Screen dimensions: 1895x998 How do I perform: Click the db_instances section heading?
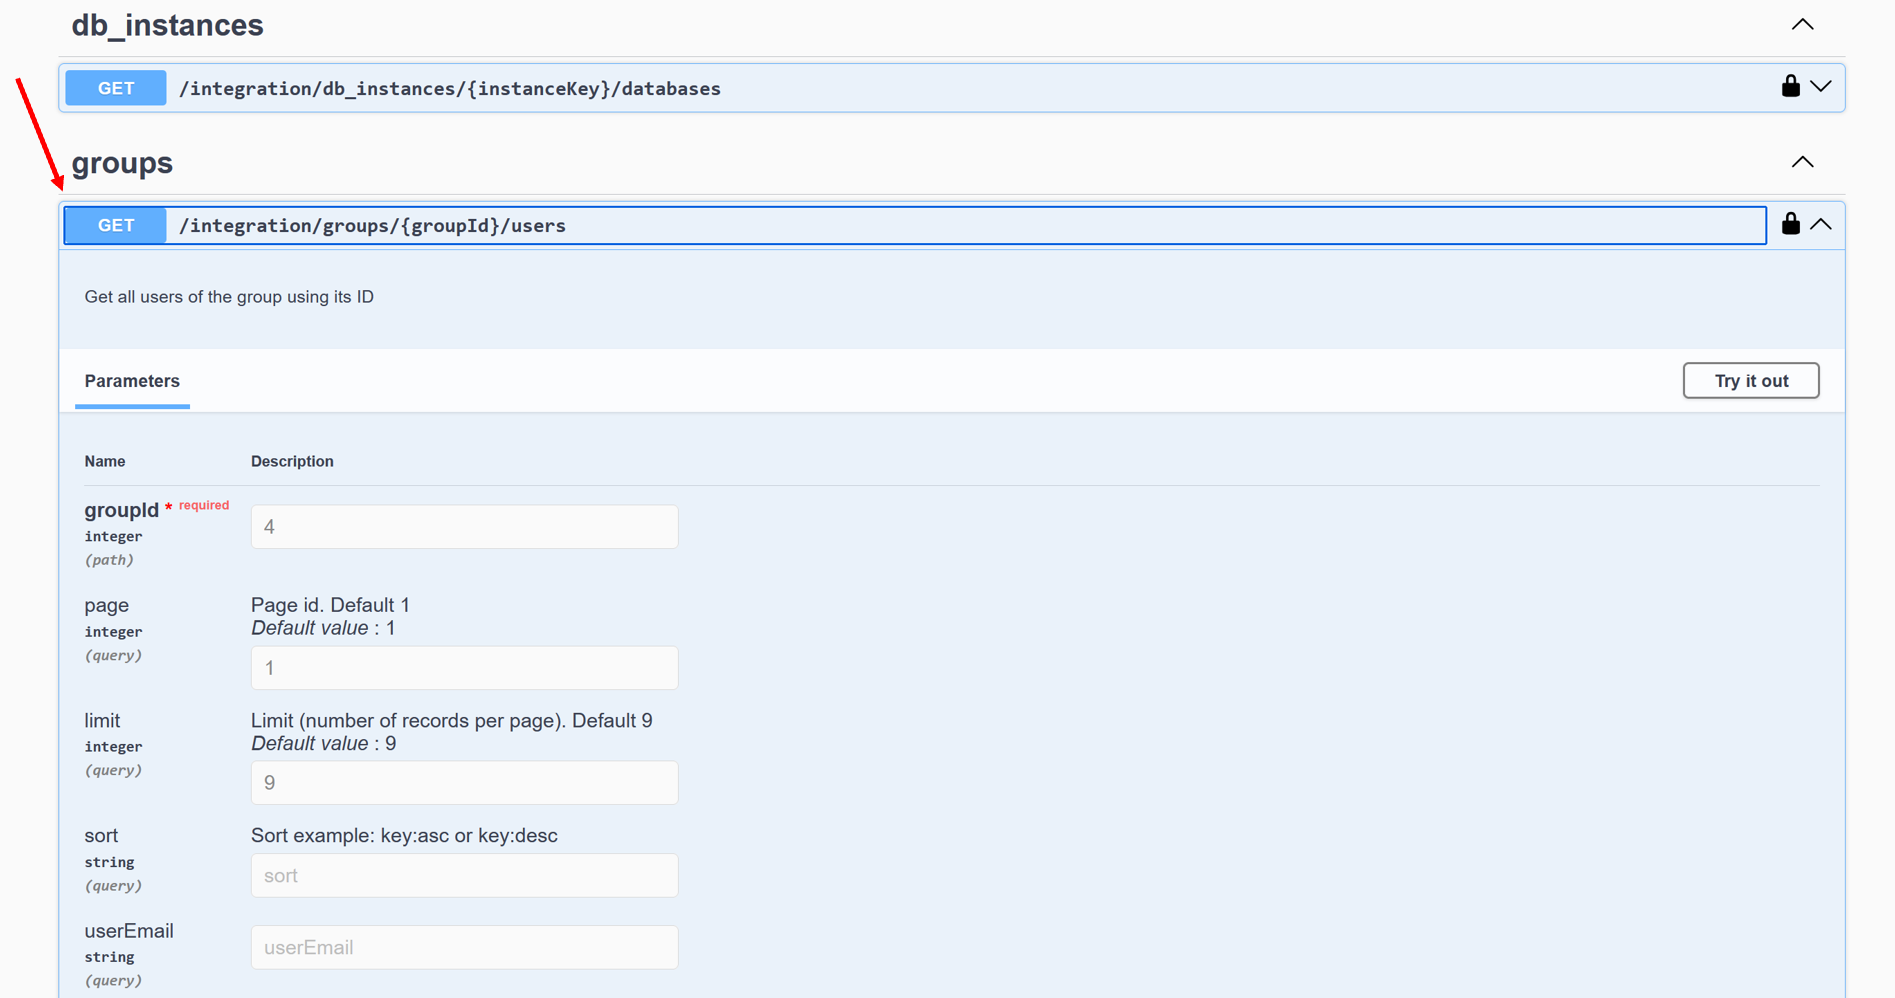167,25
